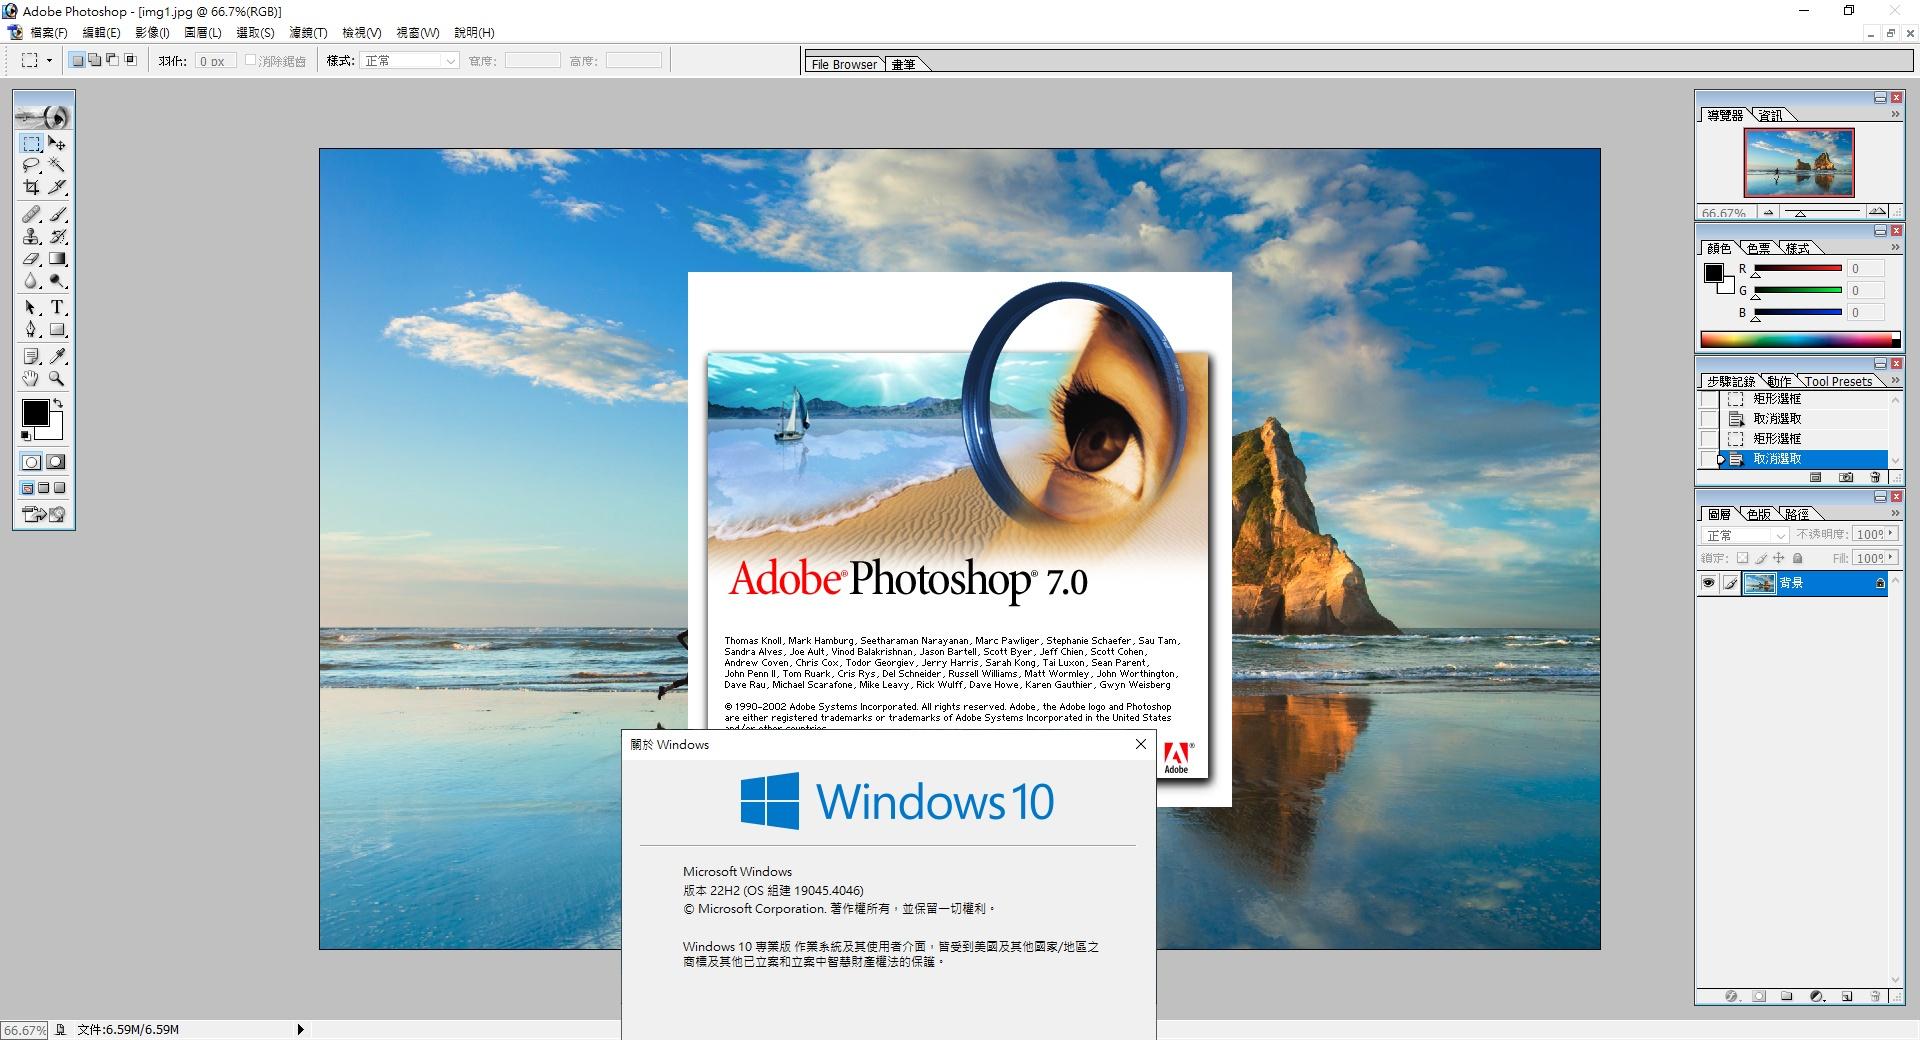Select the Rectangle shape tool
Viewport: 1920px width, 1040px height.
pyautogui.click(x=57, y=329)
